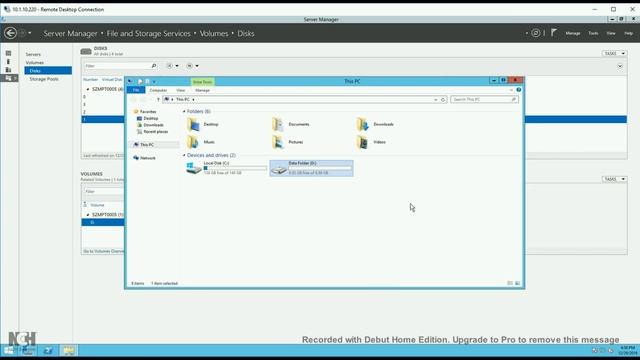Image resolution: width=640 pixels, height=360 pixels.
Task: Go to Servers in the storage navigation
Action: tap(33, 54)
